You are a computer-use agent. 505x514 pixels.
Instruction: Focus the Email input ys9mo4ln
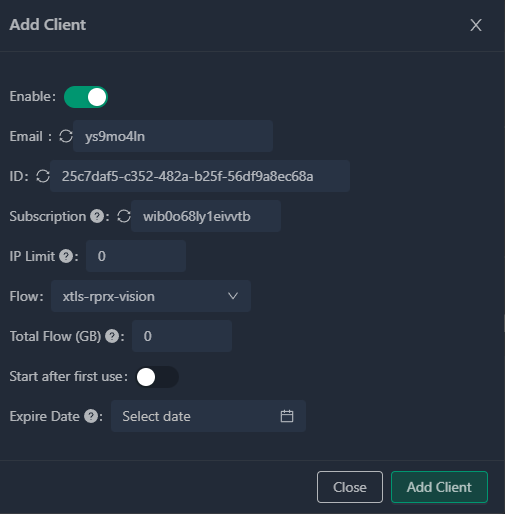pos(173,136)
